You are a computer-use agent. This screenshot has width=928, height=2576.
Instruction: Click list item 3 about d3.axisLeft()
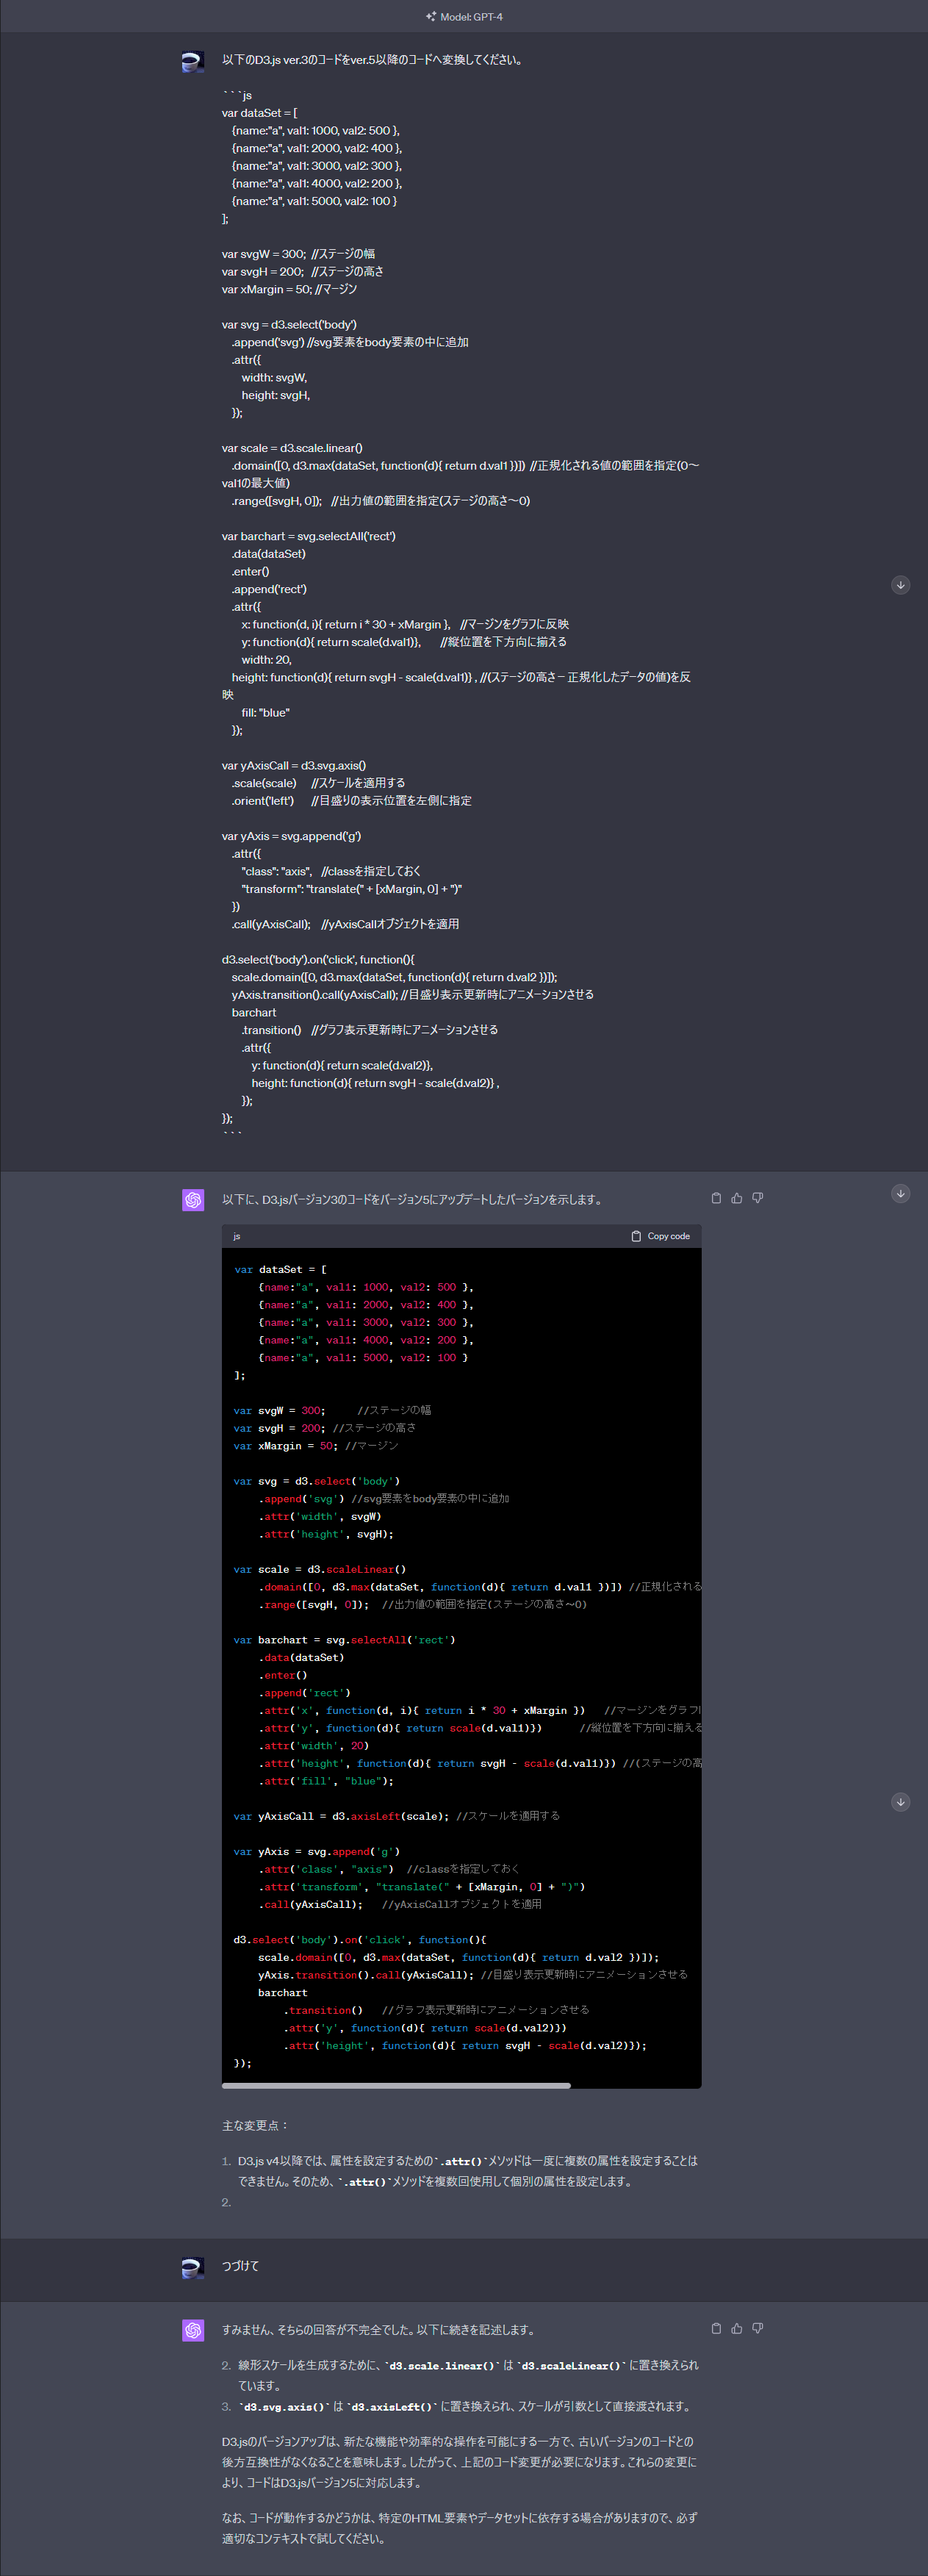(x=464, y=2406)
